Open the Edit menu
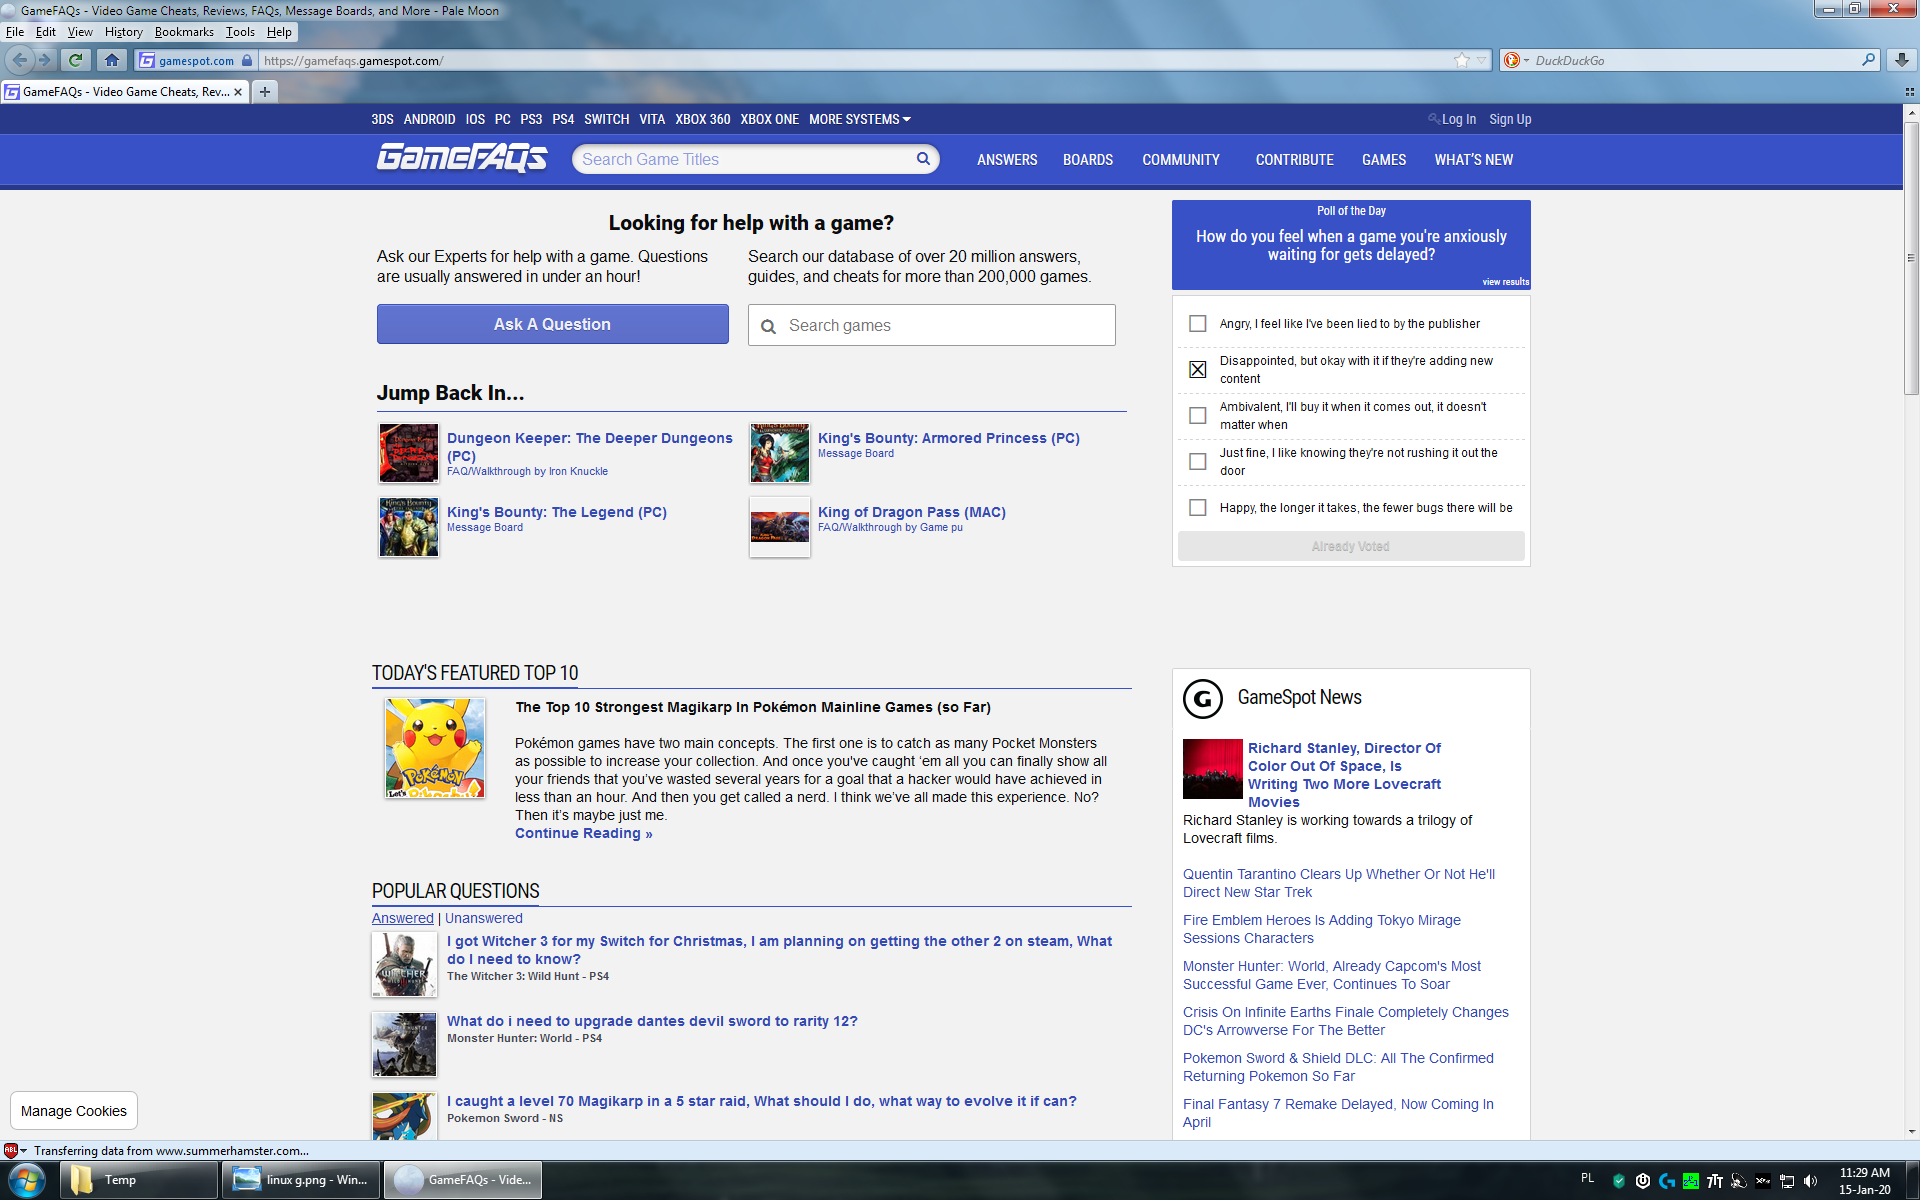 click(46, 32)
